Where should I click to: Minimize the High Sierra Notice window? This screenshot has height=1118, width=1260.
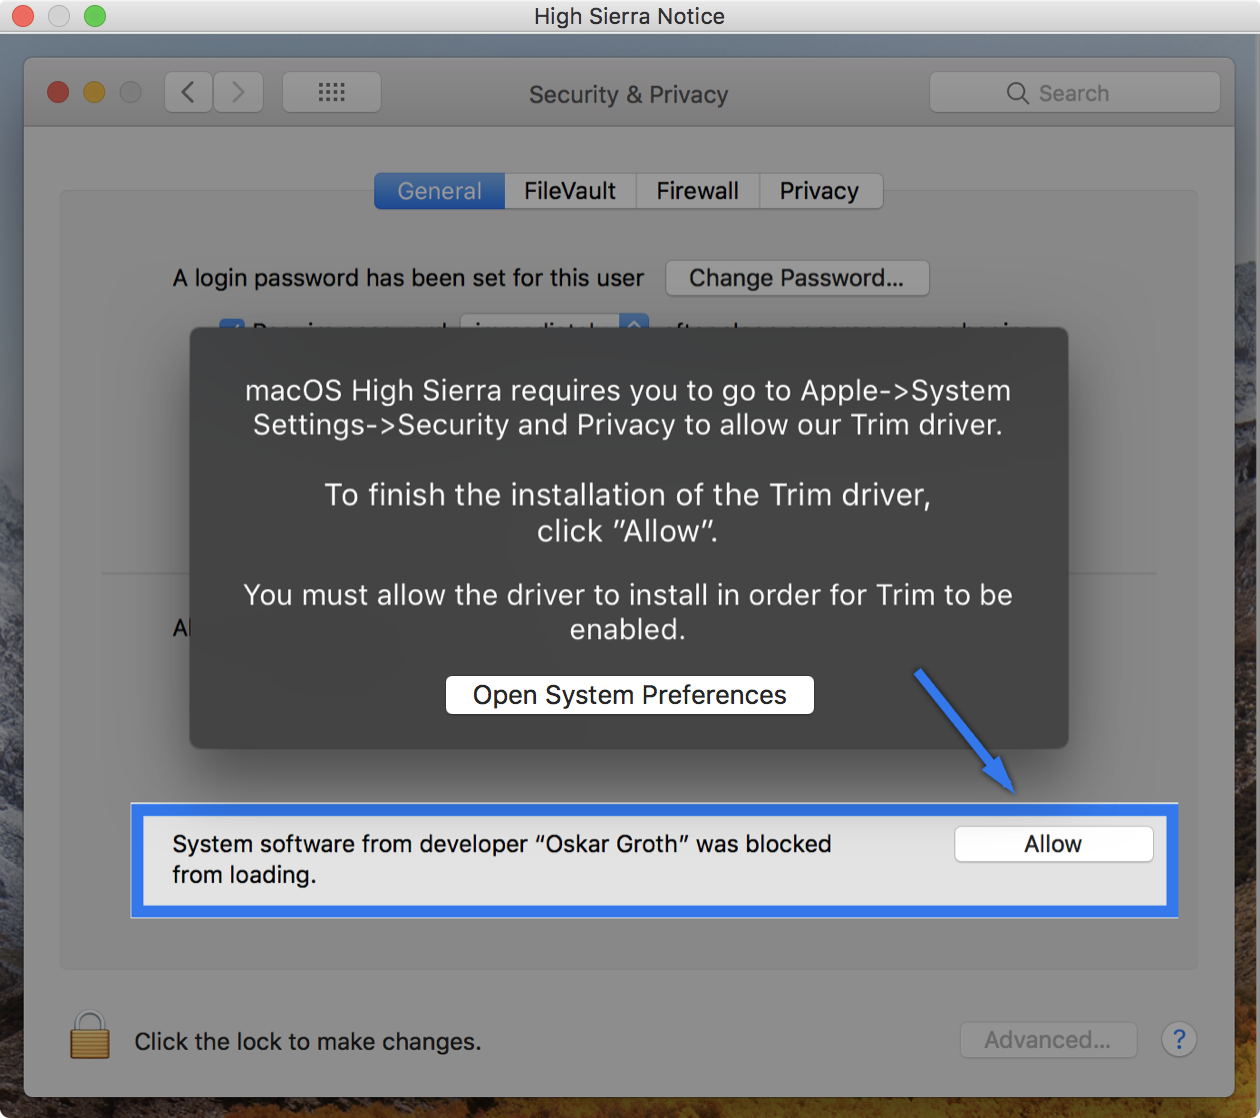click(59, 16)
